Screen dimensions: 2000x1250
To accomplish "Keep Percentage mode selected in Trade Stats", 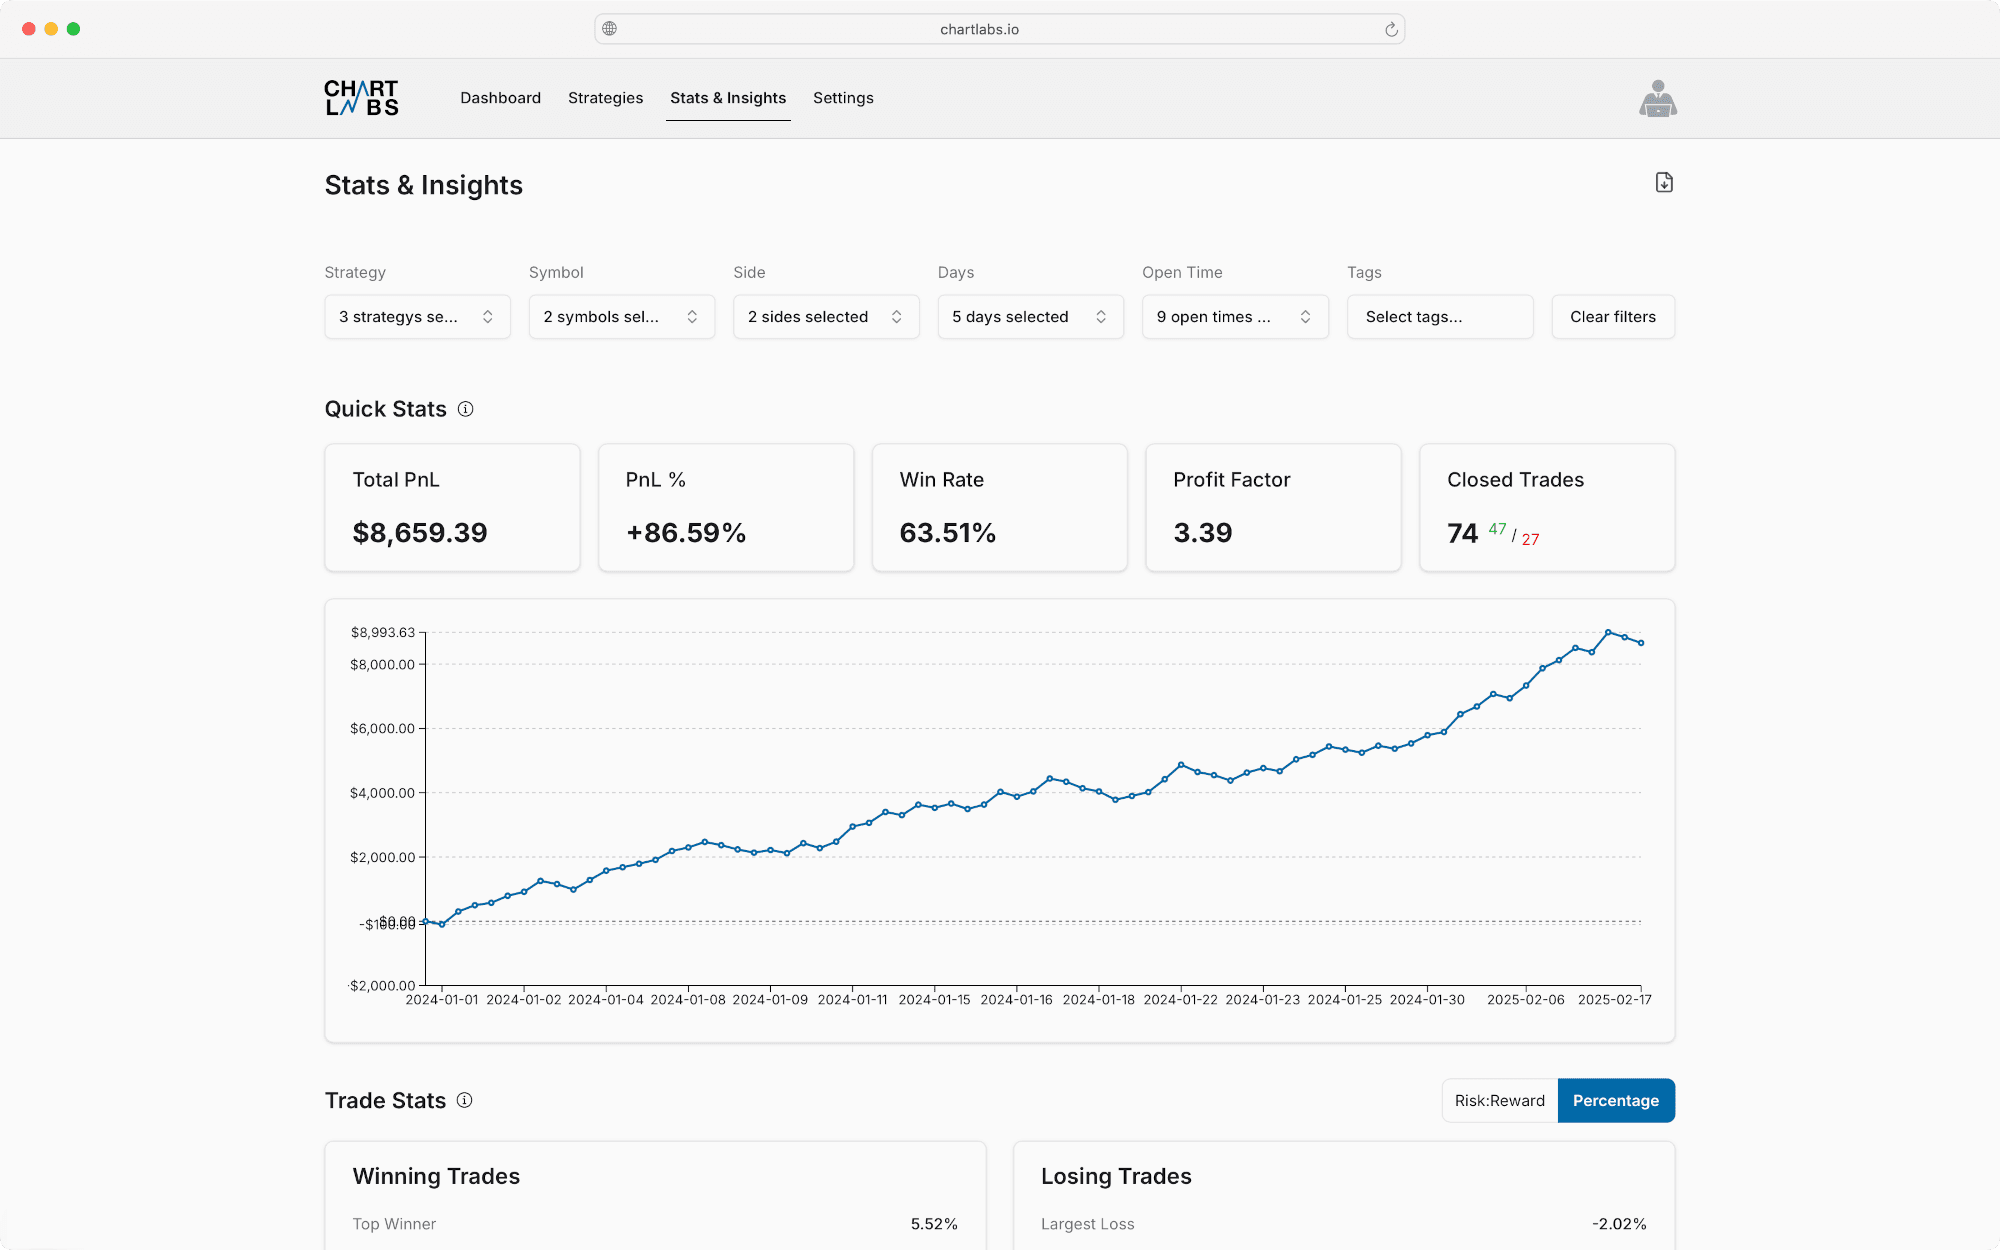I will pyautogui.click(x=1616, y=1100).
